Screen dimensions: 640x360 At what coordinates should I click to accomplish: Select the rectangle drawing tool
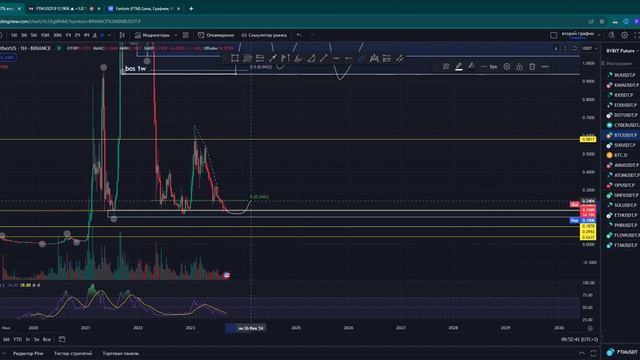235,58
